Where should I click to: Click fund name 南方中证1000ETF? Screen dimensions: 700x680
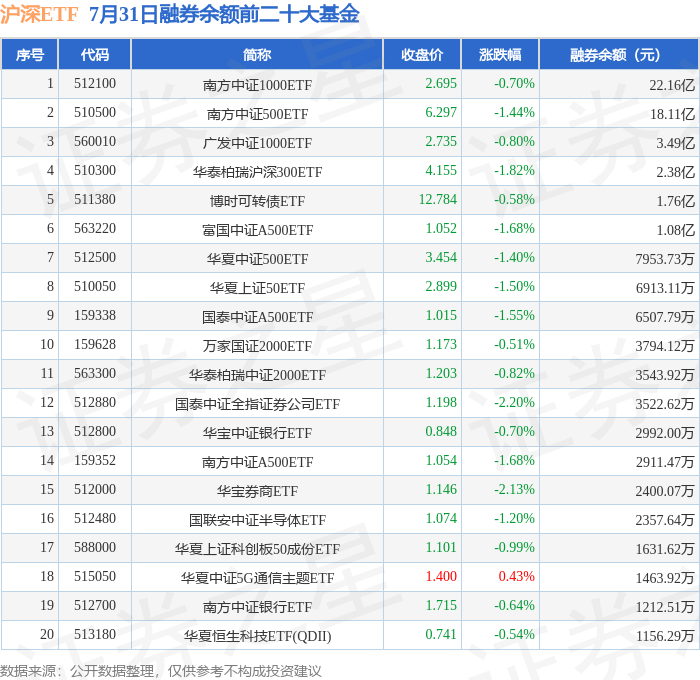pos(257,85)
